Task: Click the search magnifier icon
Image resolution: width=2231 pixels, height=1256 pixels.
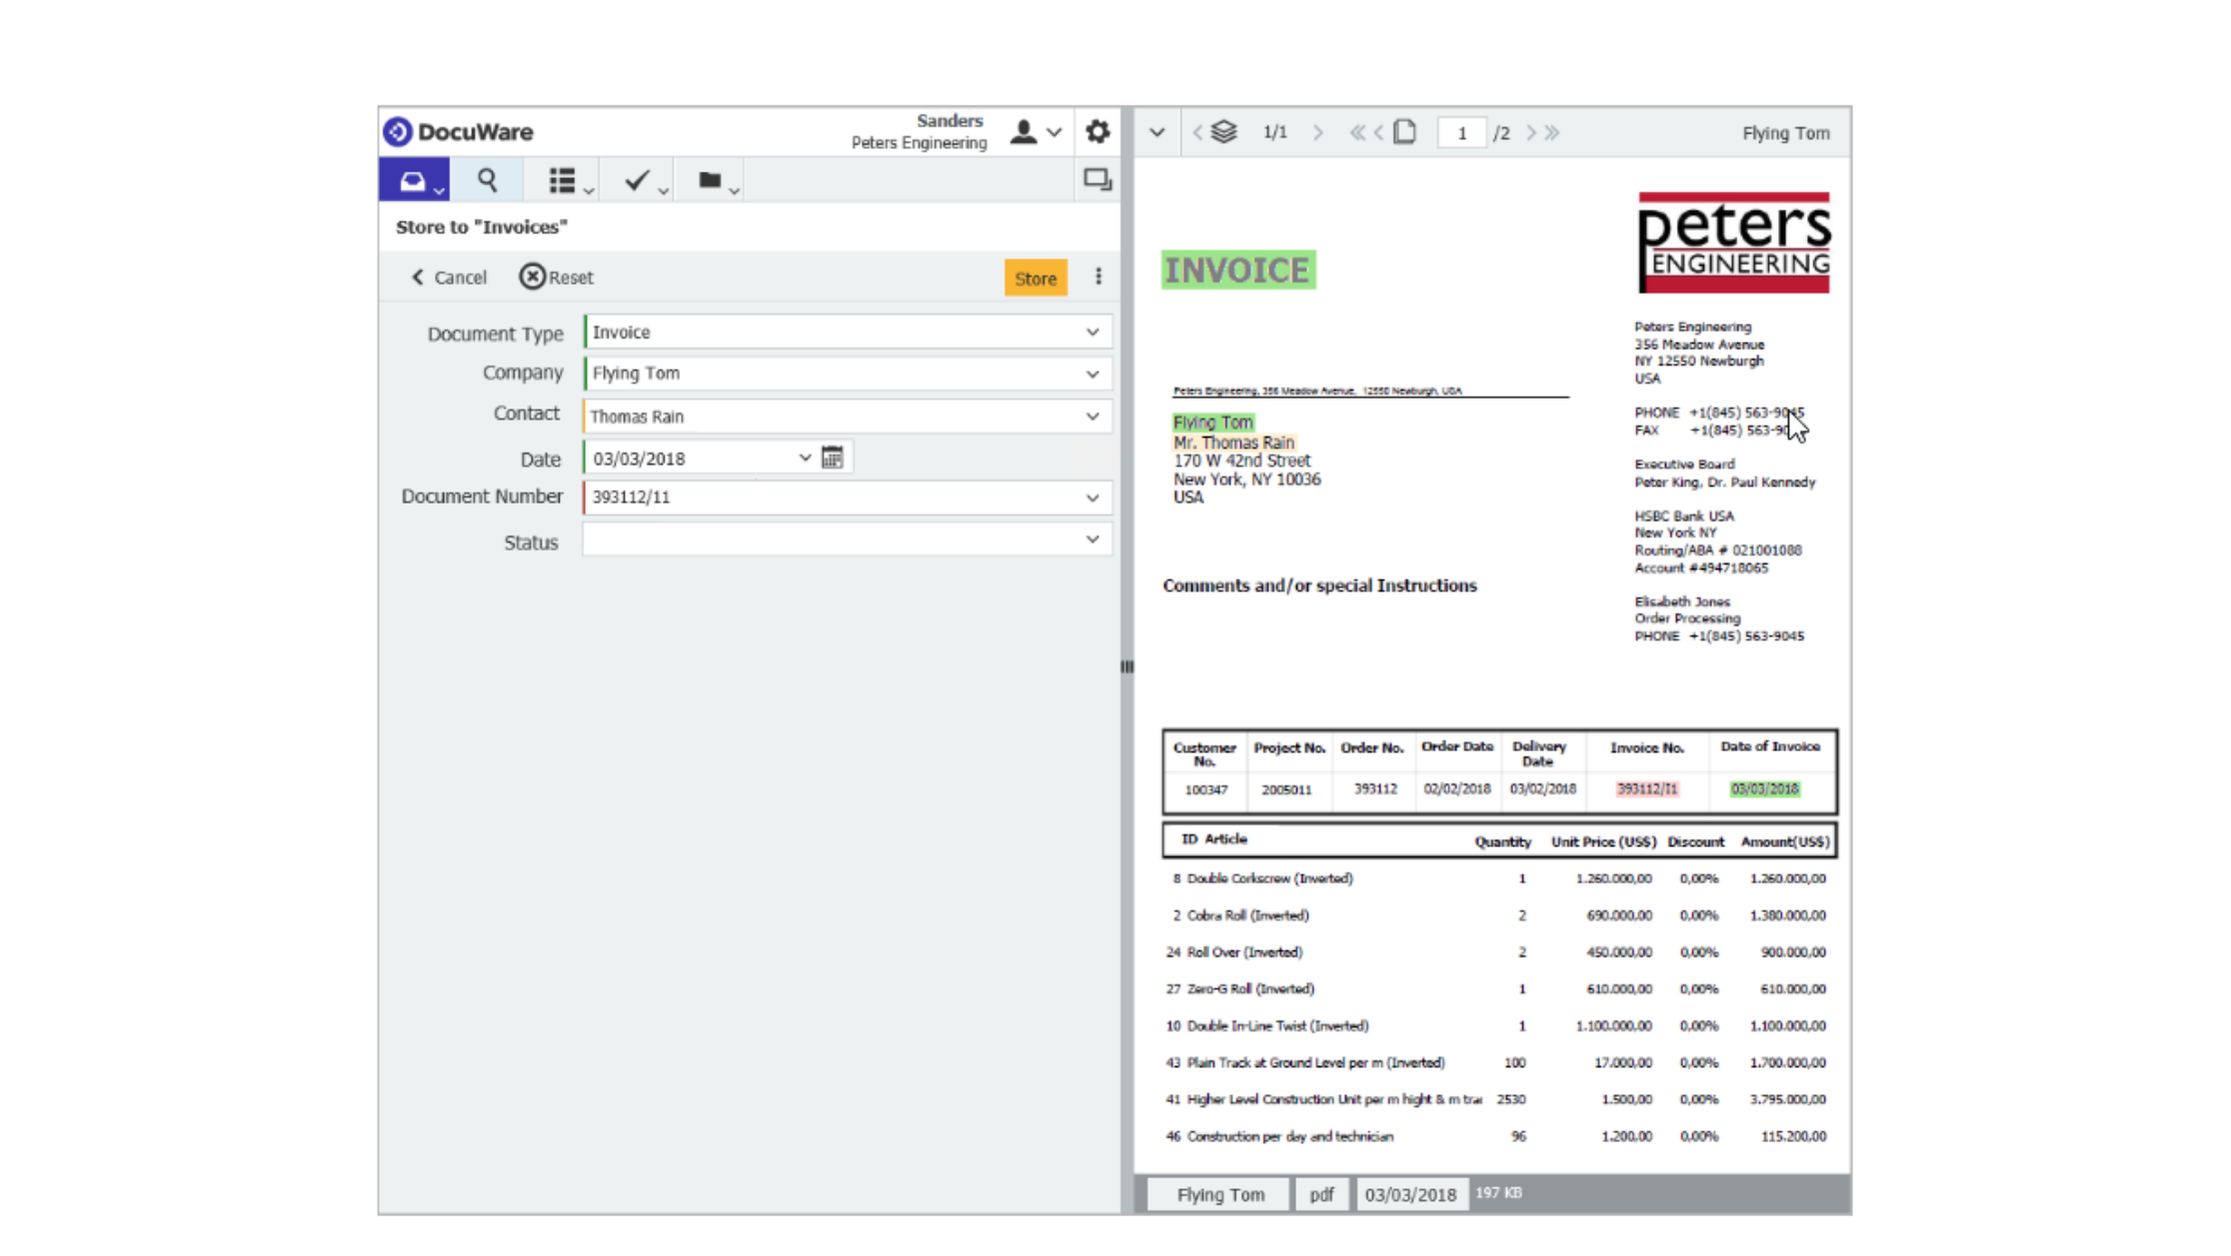Action: coord(487,181)
